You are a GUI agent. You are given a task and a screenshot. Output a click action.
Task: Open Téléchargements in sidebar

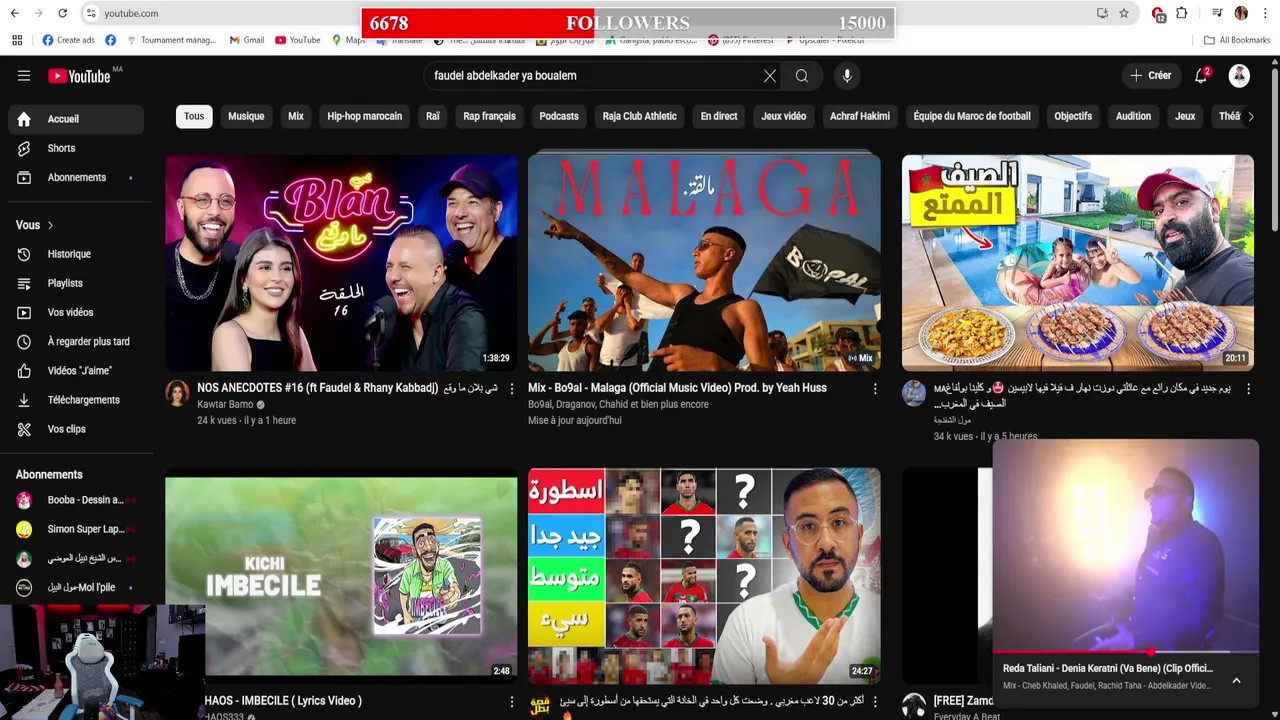(x=76, y=400)
